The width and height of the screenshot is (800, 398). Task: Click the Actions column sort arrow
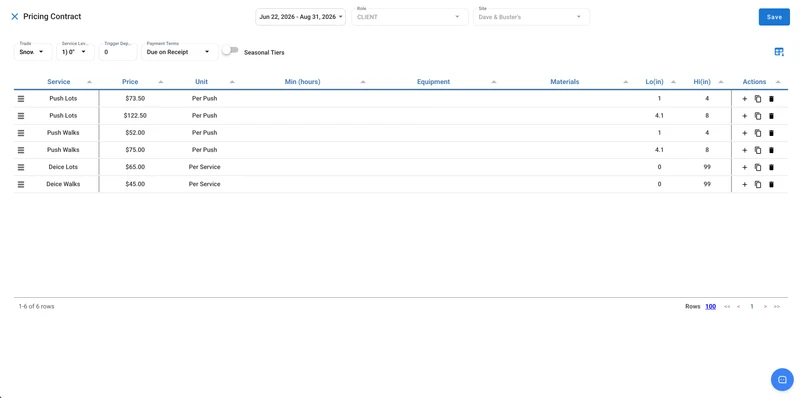tap(778, 82)
